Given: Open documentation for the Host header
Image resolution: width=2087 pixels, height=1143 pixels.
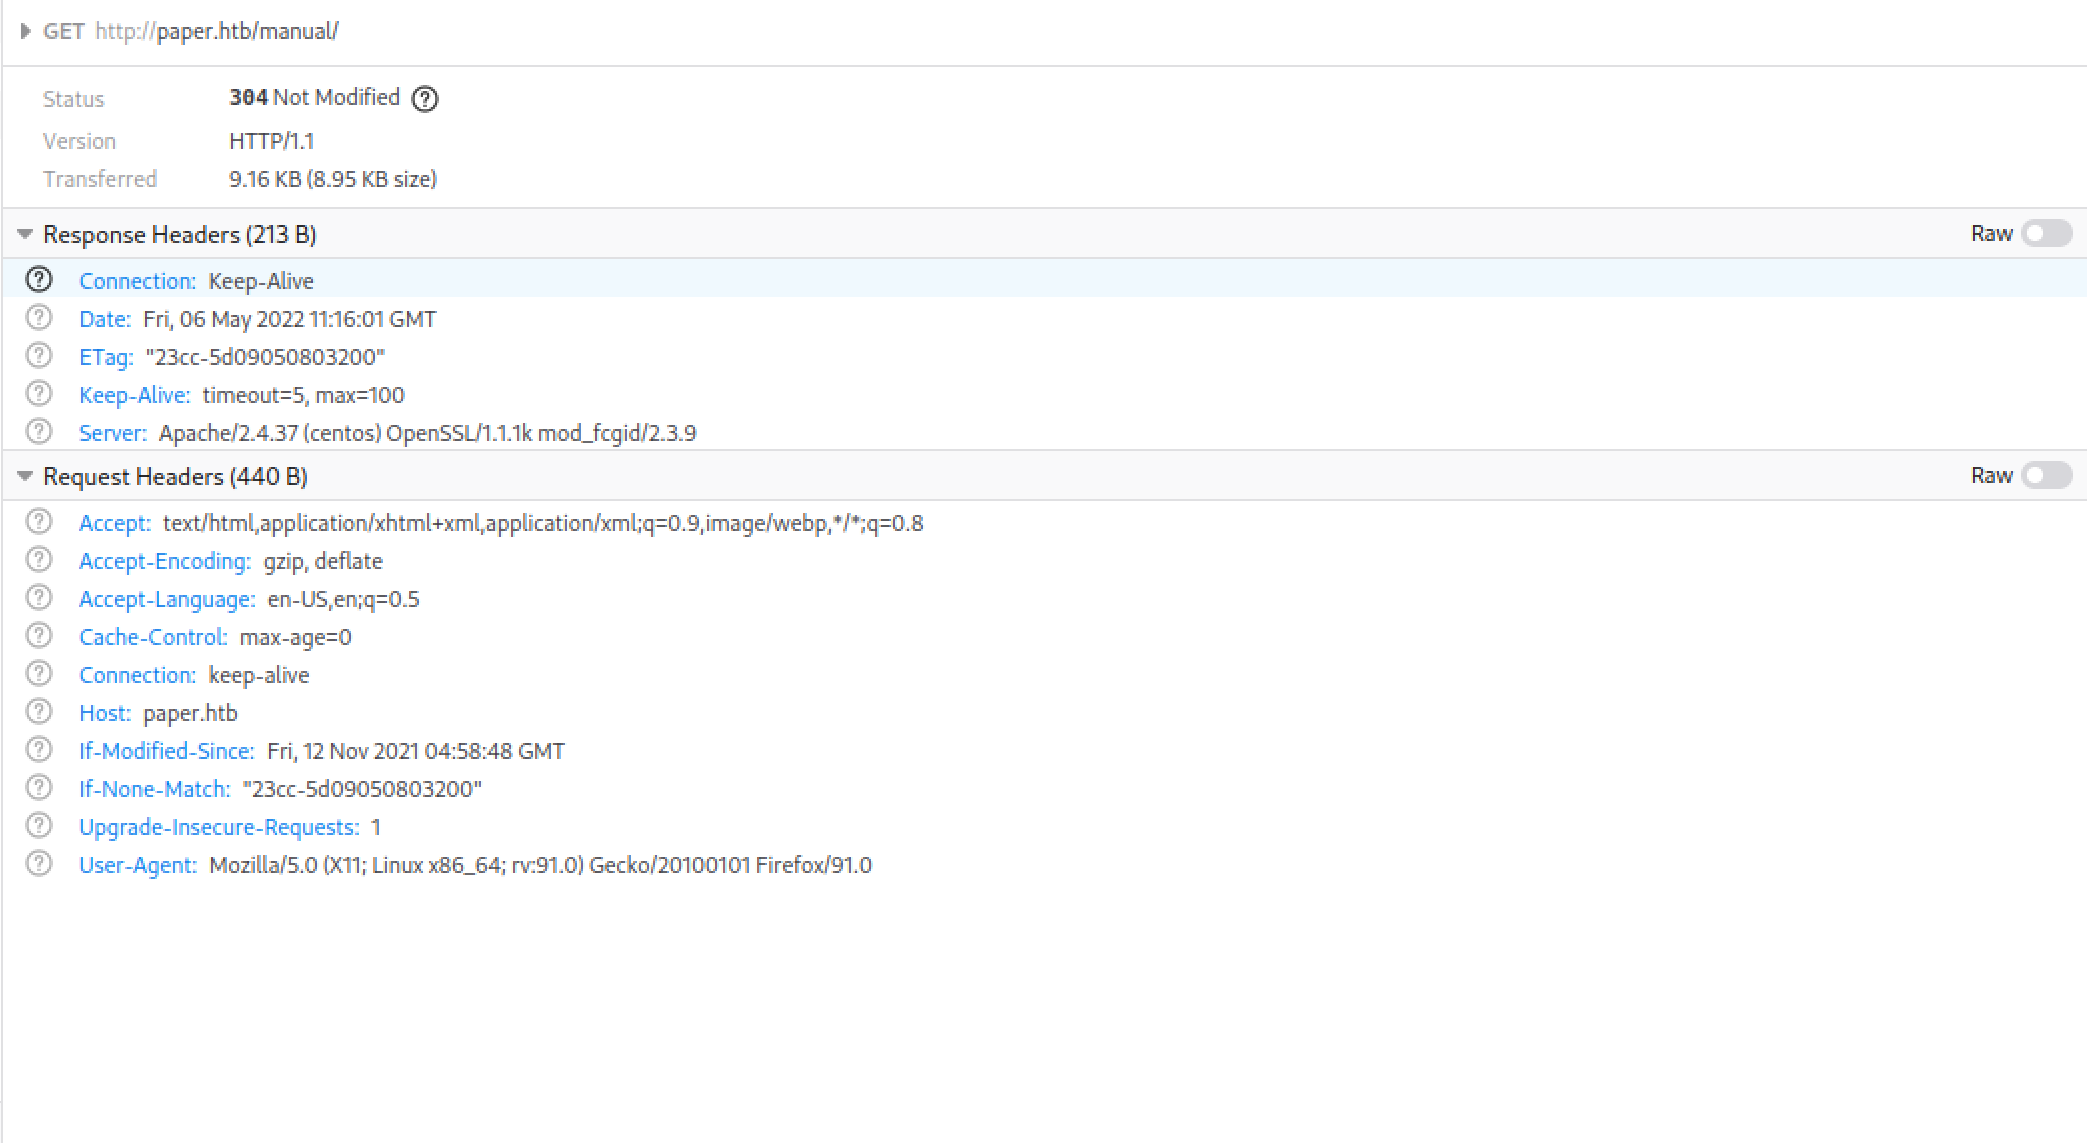Looking at the screenshot, I should [39, 712].
